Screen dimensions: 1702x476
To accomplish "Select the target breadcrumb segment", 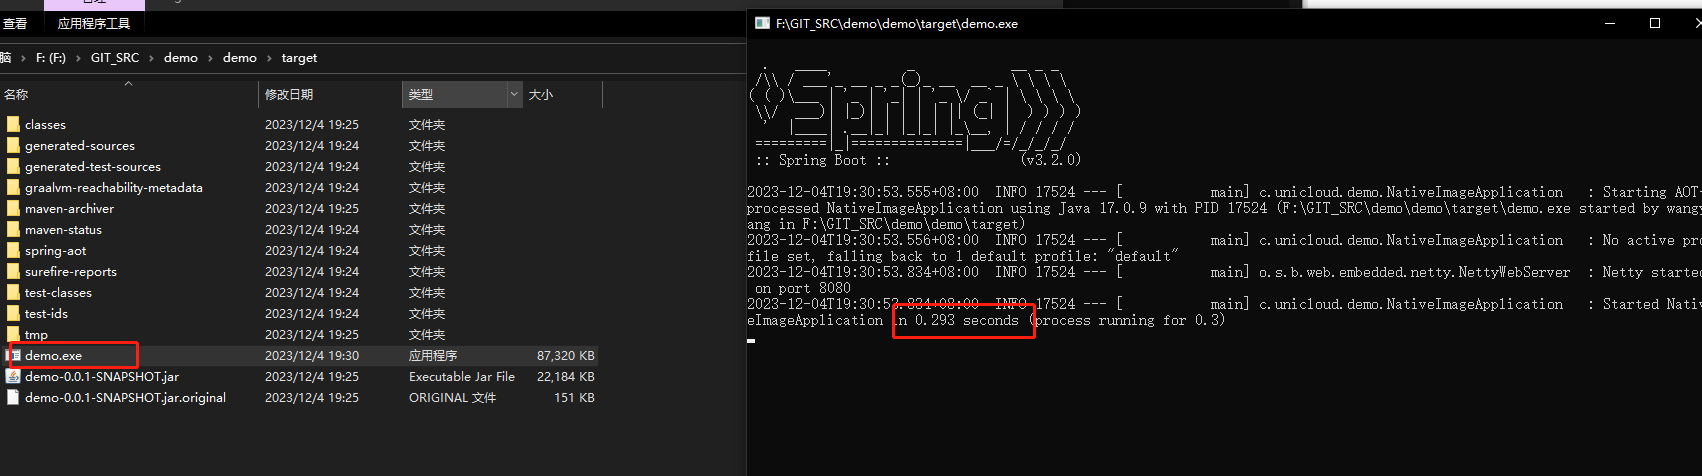I will [299, 58].
